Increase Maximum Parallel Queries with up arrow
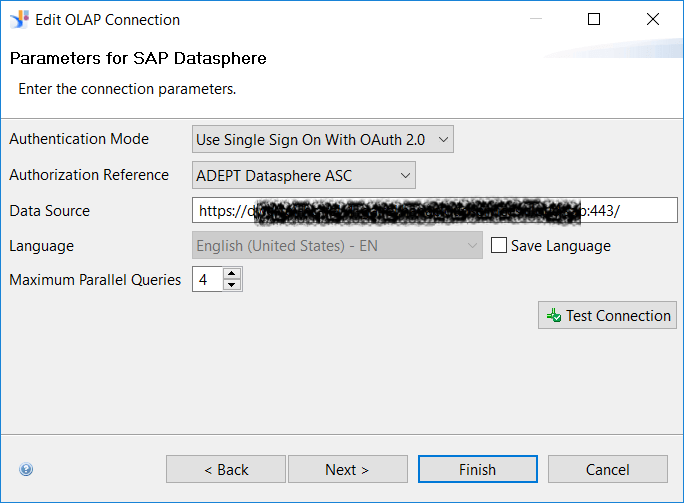The height and width of the screenshot is (503, 684). tap(232, 274)
